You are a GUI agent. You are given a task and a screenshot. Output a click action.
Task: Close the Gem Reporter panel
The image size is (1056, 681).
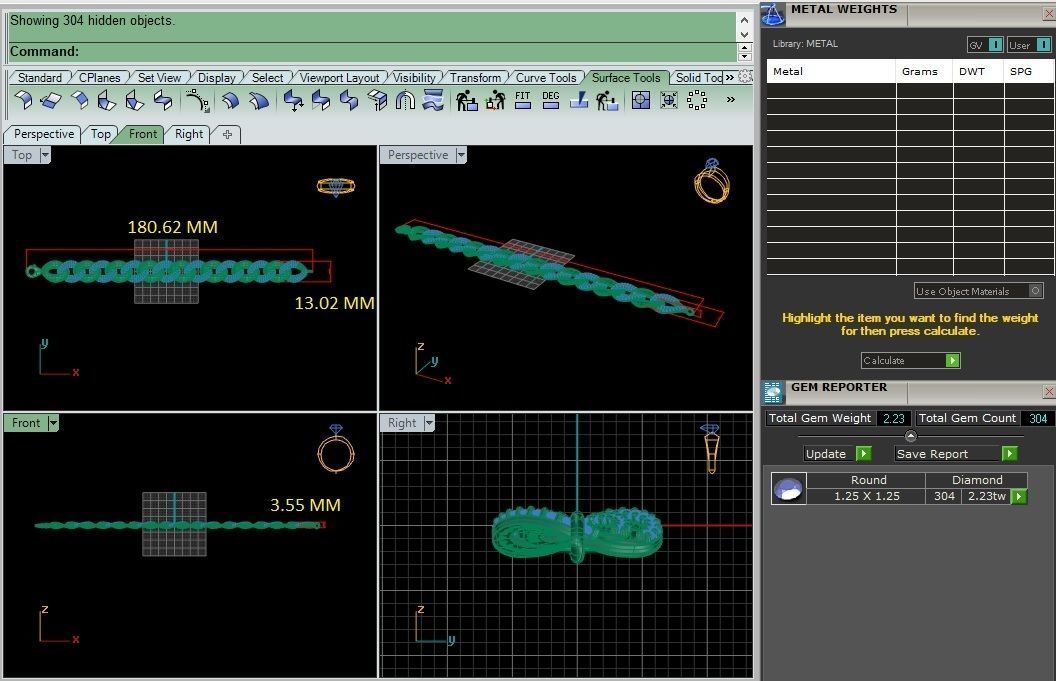tap(1049, 391)
